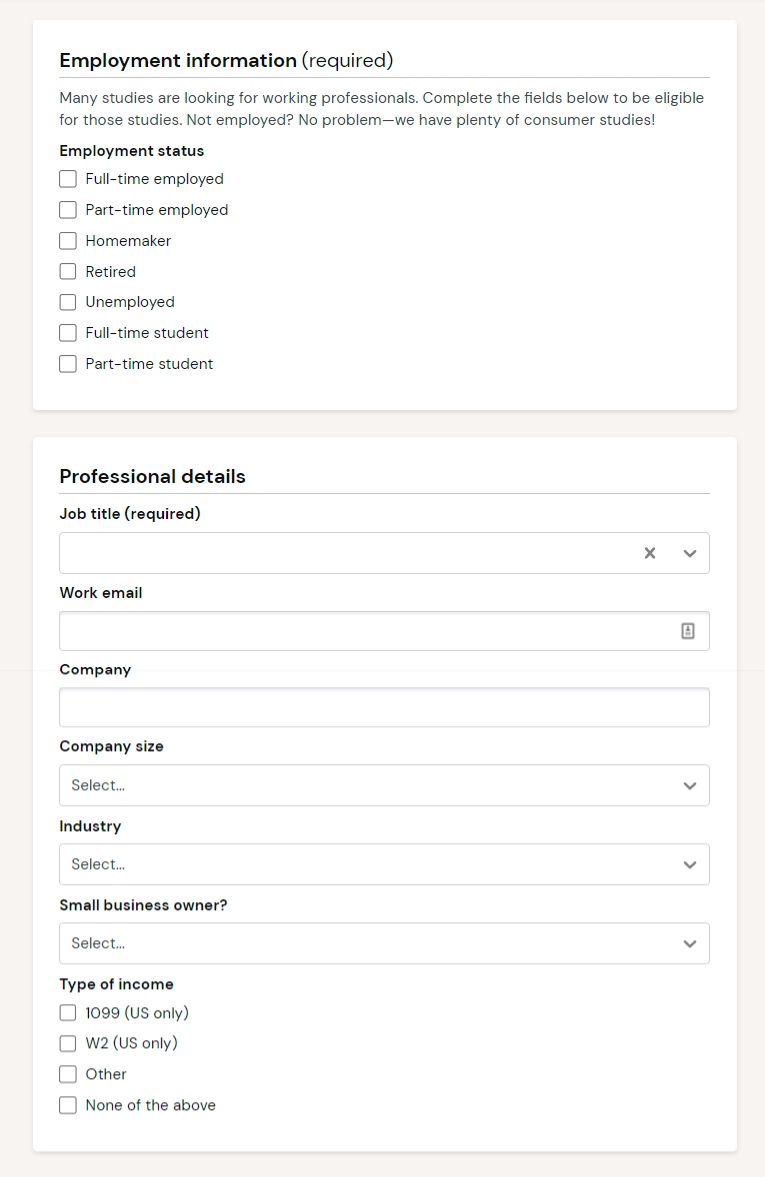Viewport: 765px width, 1177px height.
Task: Check the 1099 (US only) income box
Action: point(68,1013)
